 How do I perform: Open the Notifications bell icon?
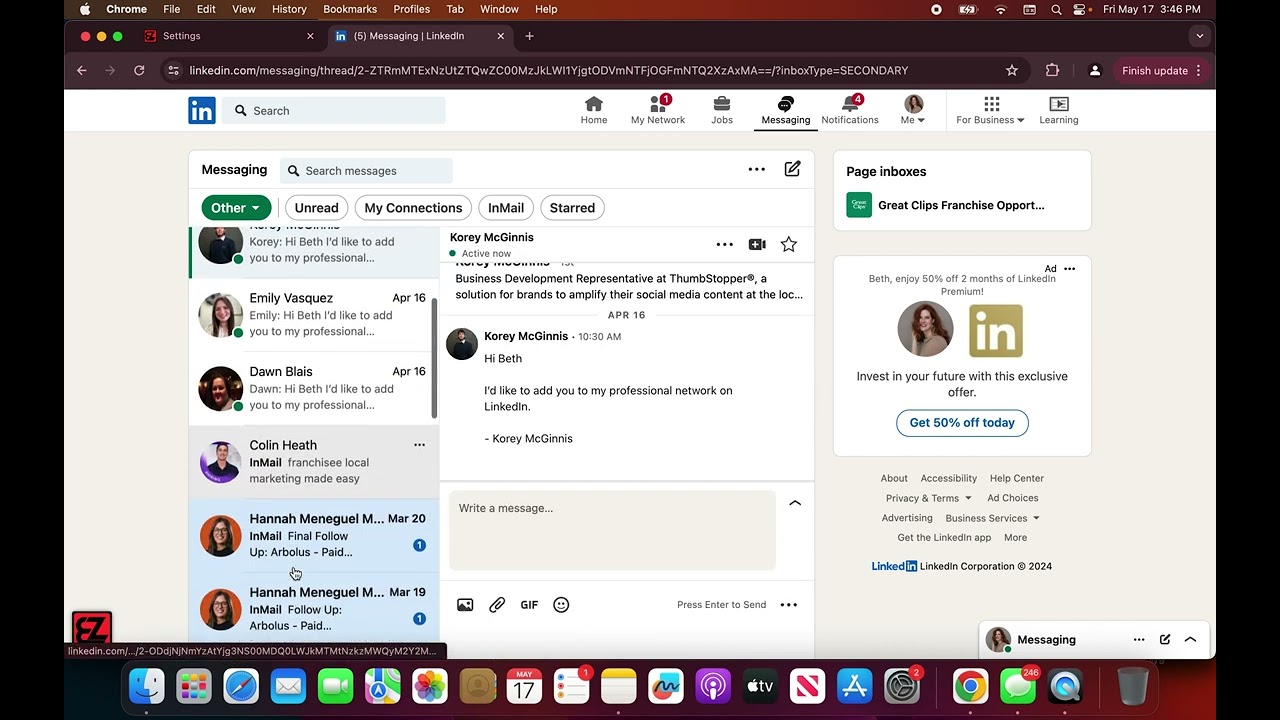tap(850, 110)
